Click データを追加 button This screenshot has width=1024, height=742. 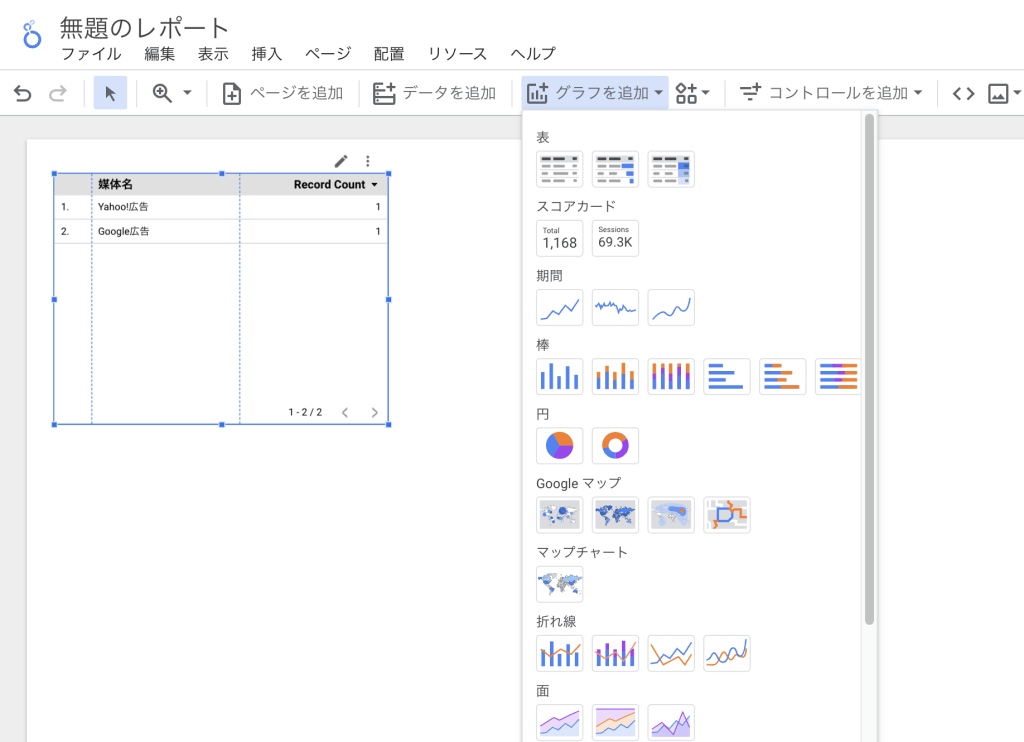click(x=434, y=93)
